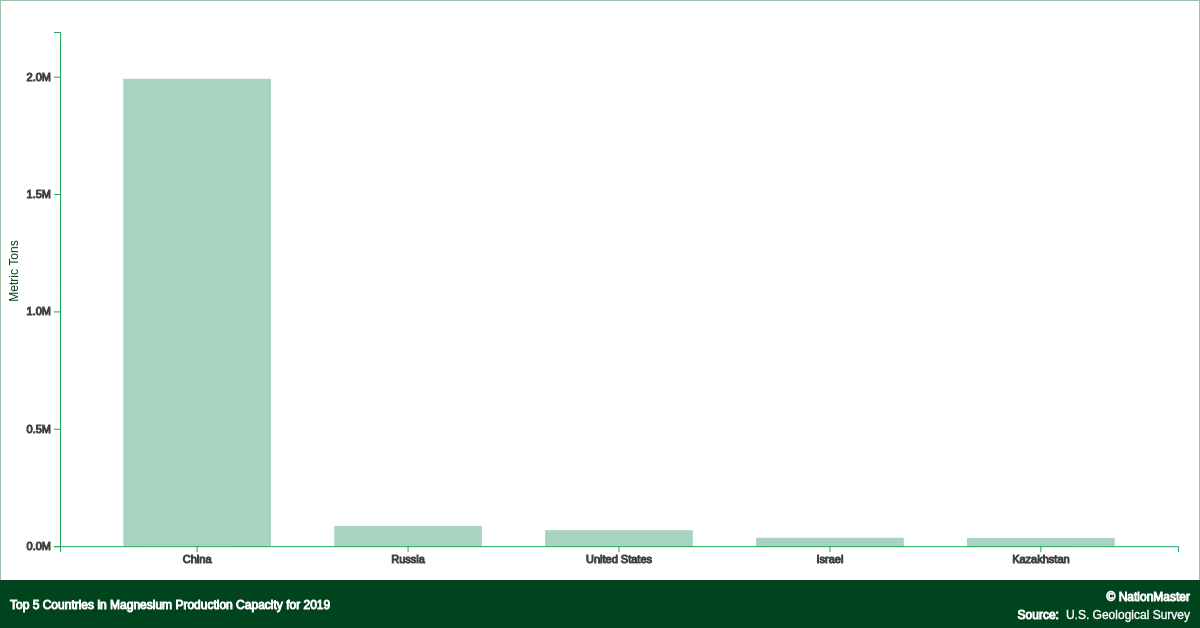Click the Russia axis label
Image resolution: width=1200 pixels, height=628 pixels.
click(408, 560)
